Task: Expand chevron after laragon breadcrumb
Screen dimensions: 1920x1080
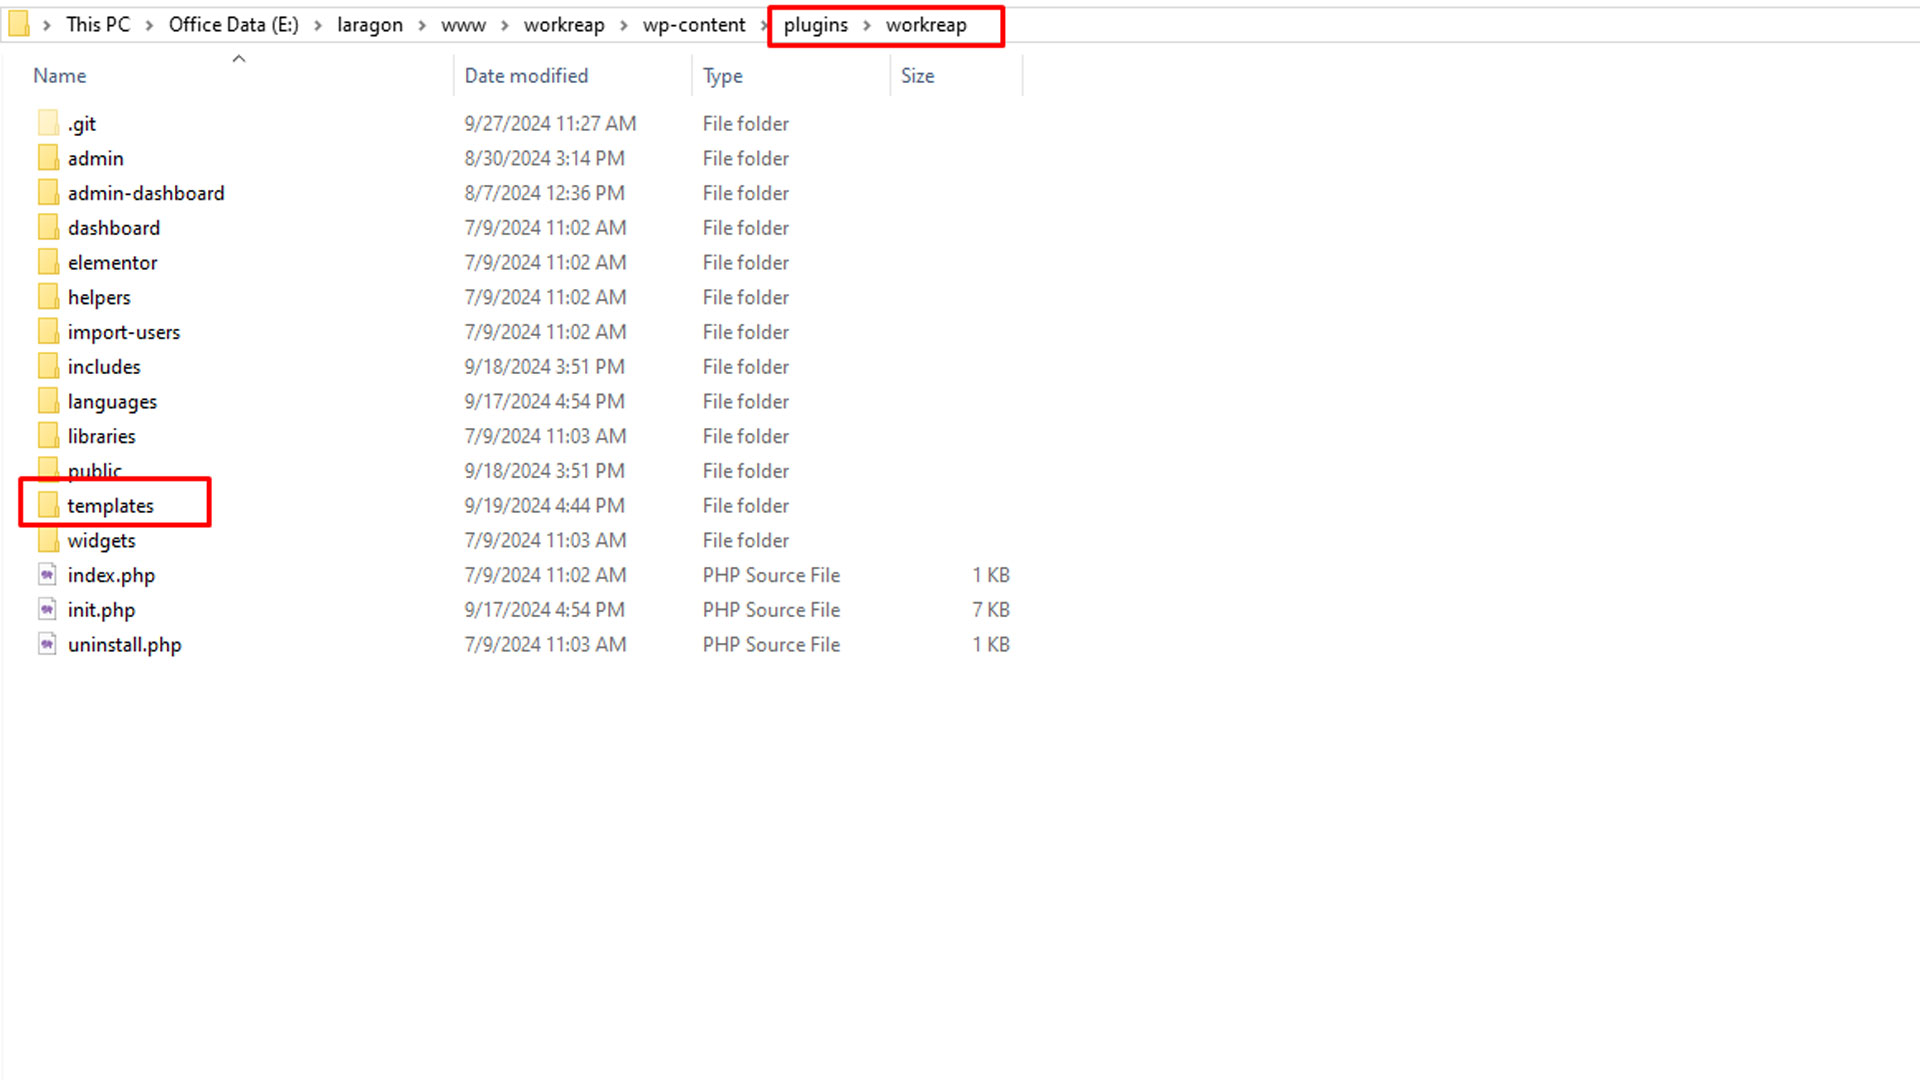Action: coord(422,25)
